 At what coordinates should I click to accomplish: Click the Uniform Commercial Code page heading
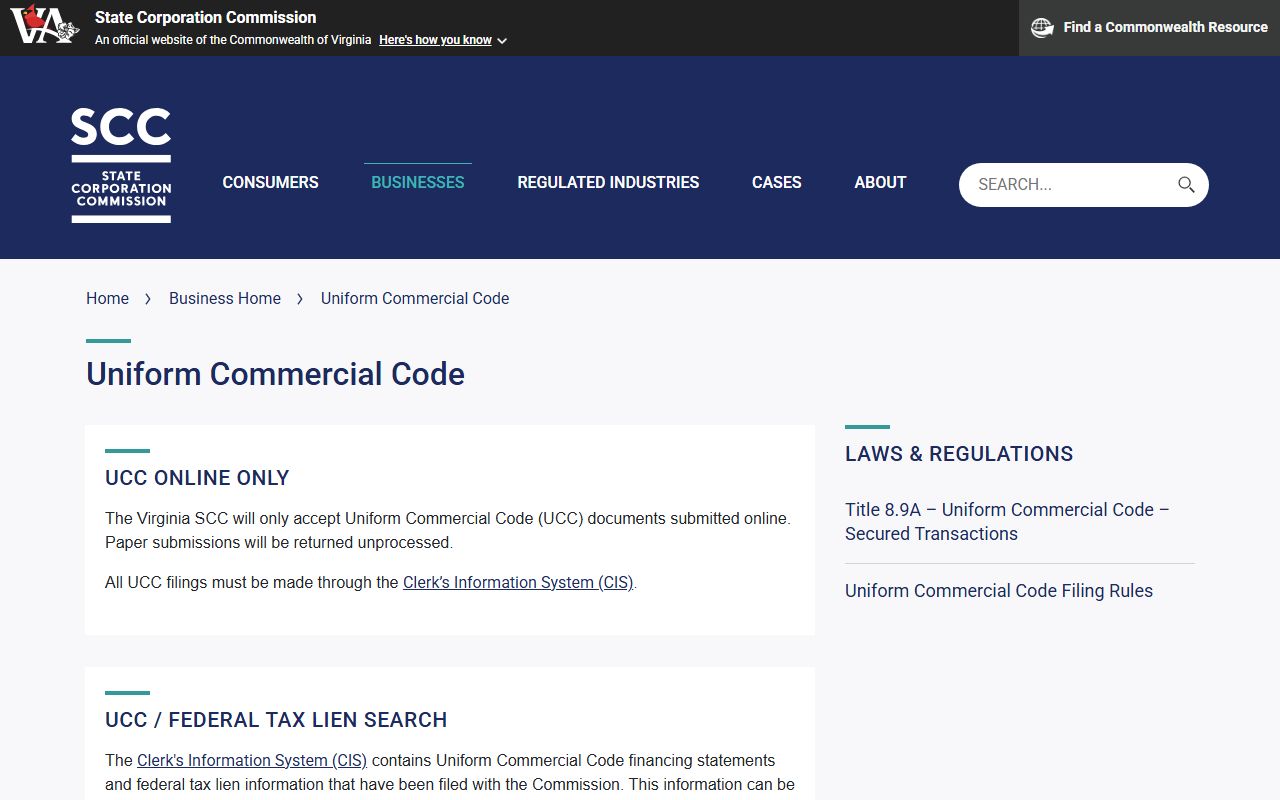coord(275,374)
